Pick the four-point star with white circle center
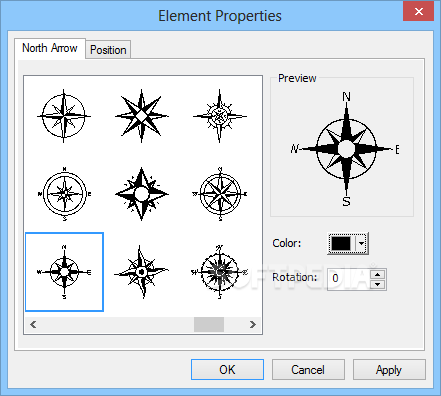 [x=142, y=194]
